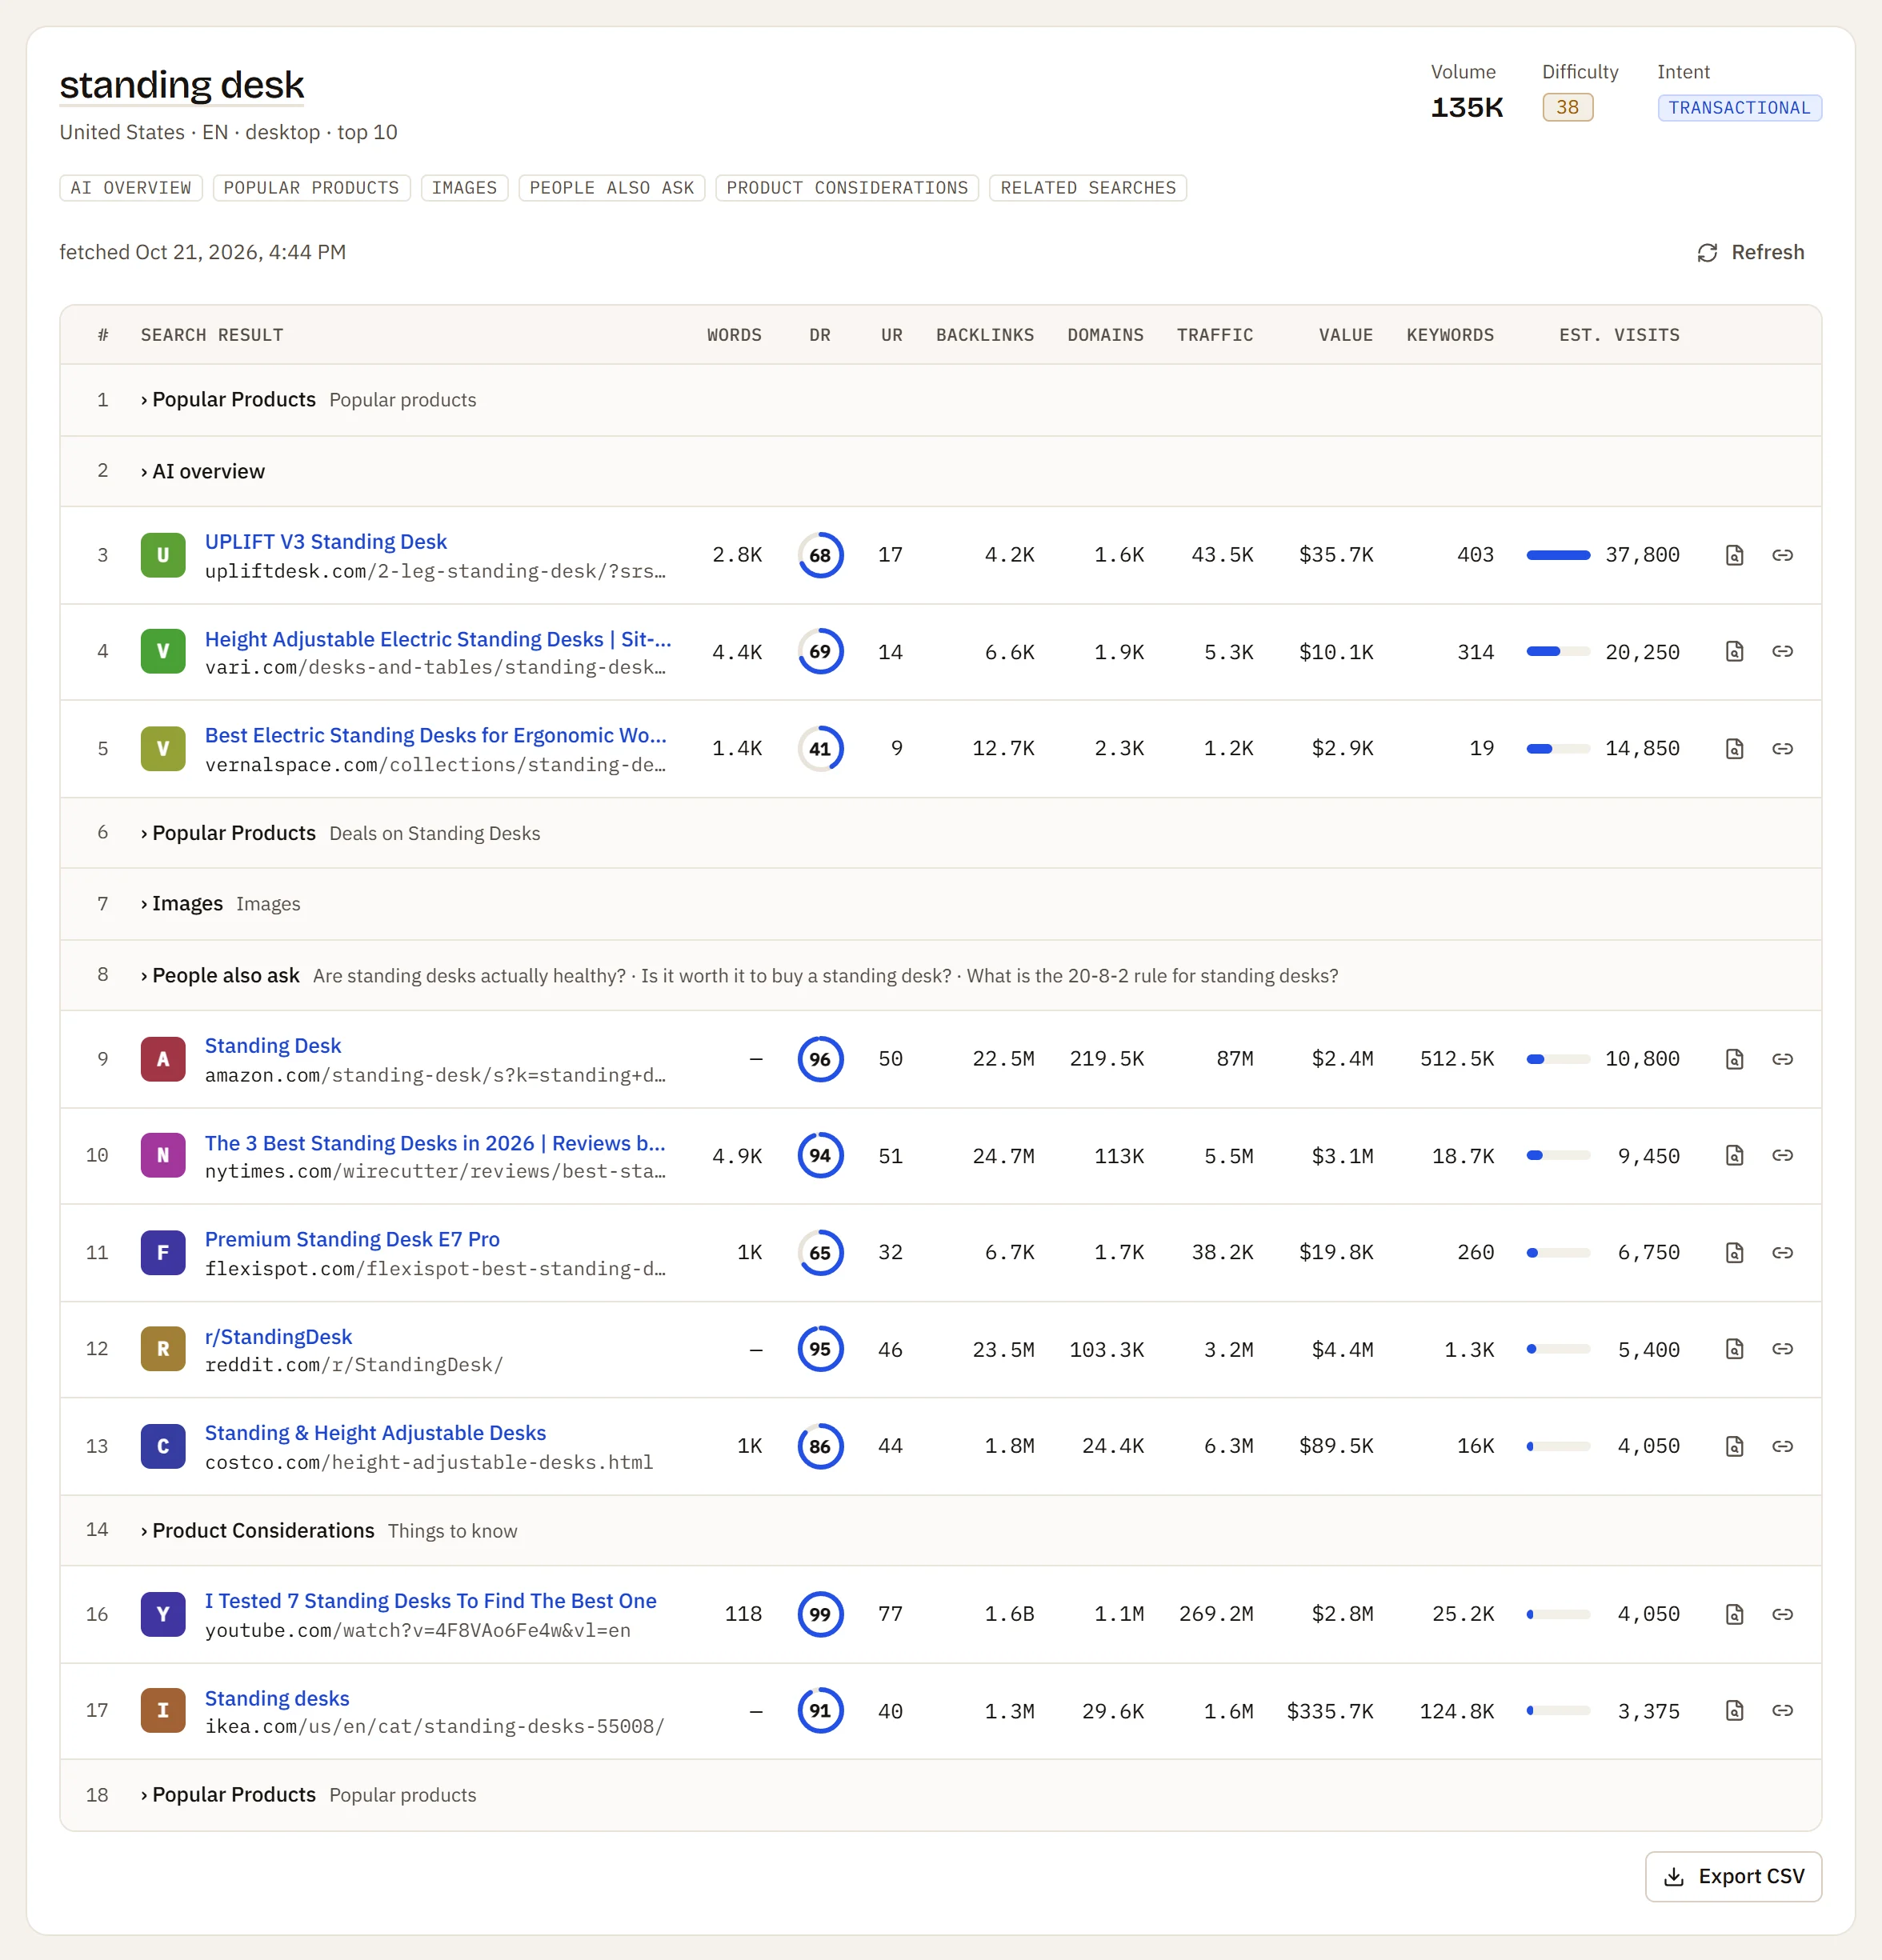Screen dimensions: 1882x1960
Task: Click link icon for vernalspace.com row
Action: click(x=1782, y=748)
